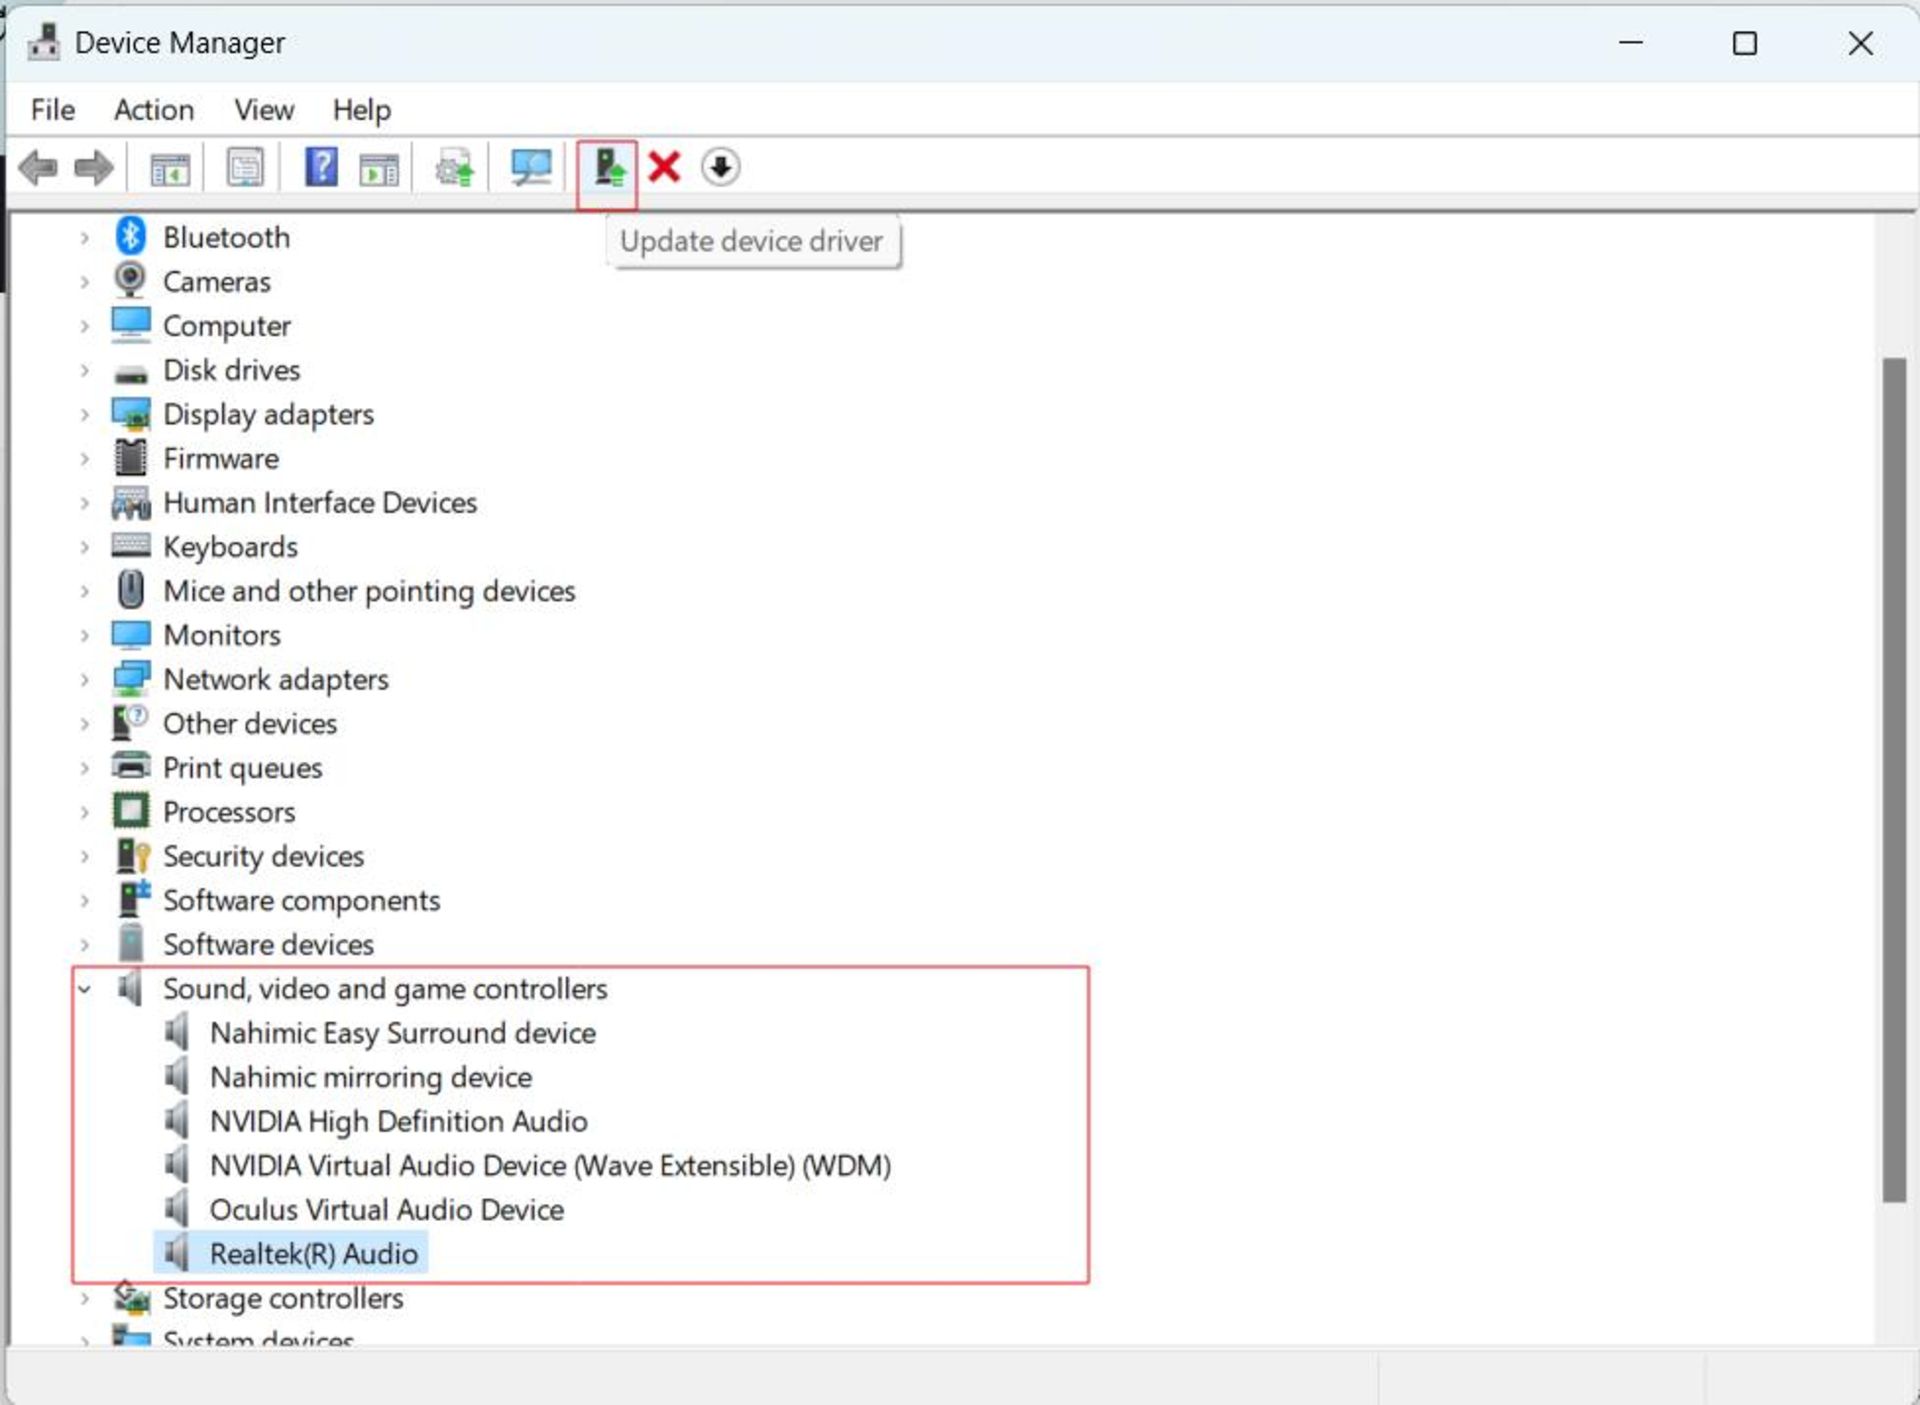This screenshot has height=1405, width=1920.
Task: Click the Display adapters icon
Action: pos(131,414)
